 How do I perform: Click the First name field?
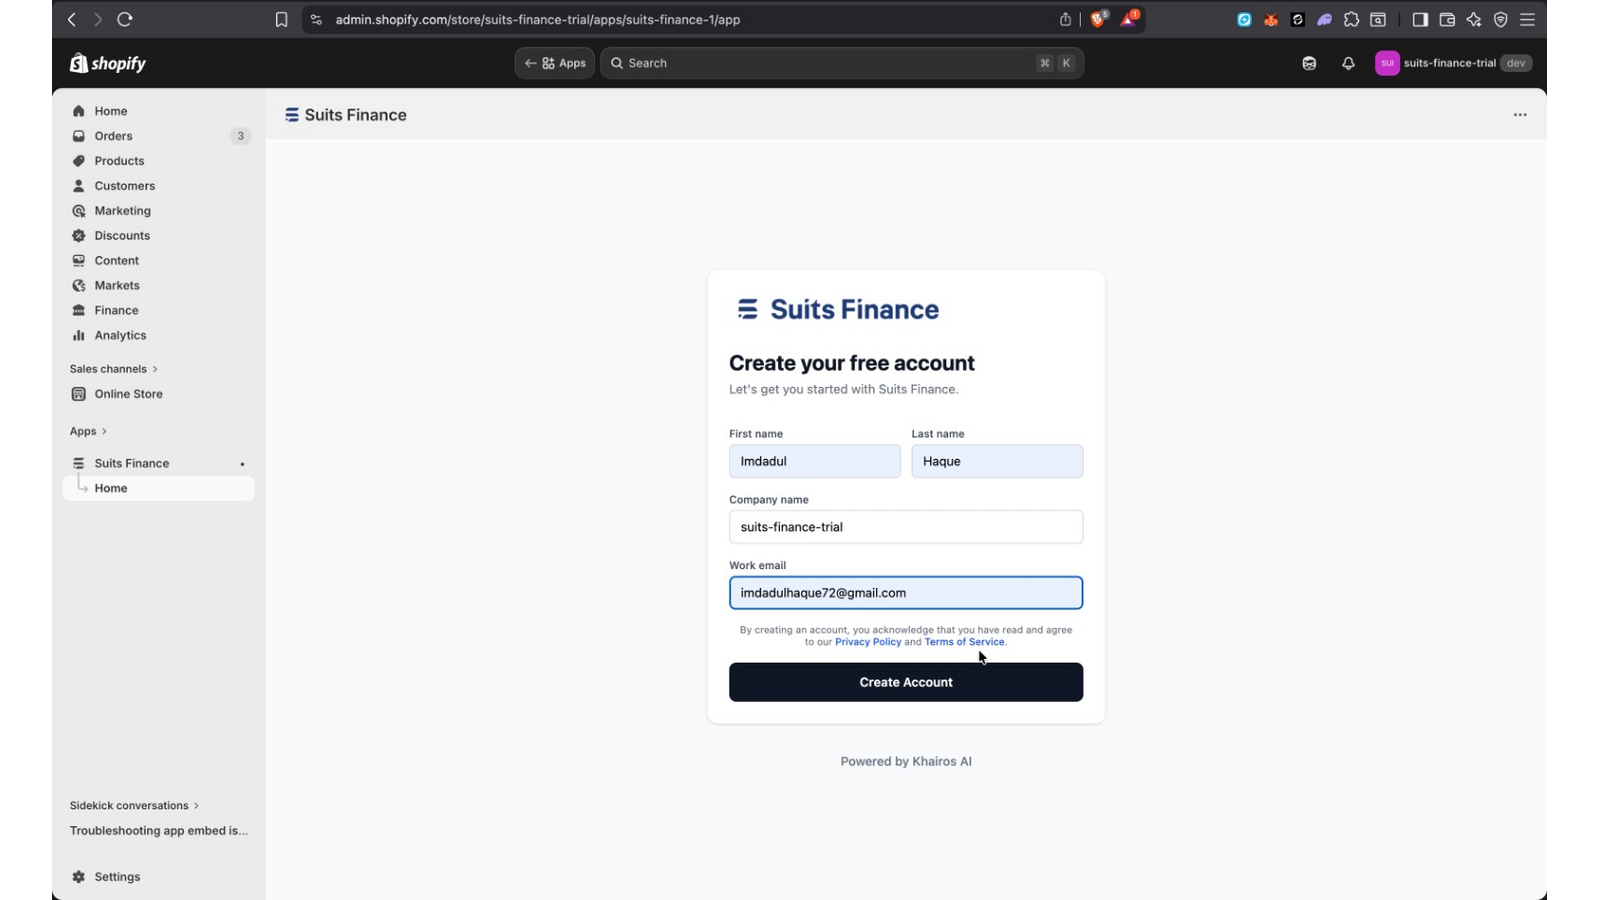coord(815,461)
